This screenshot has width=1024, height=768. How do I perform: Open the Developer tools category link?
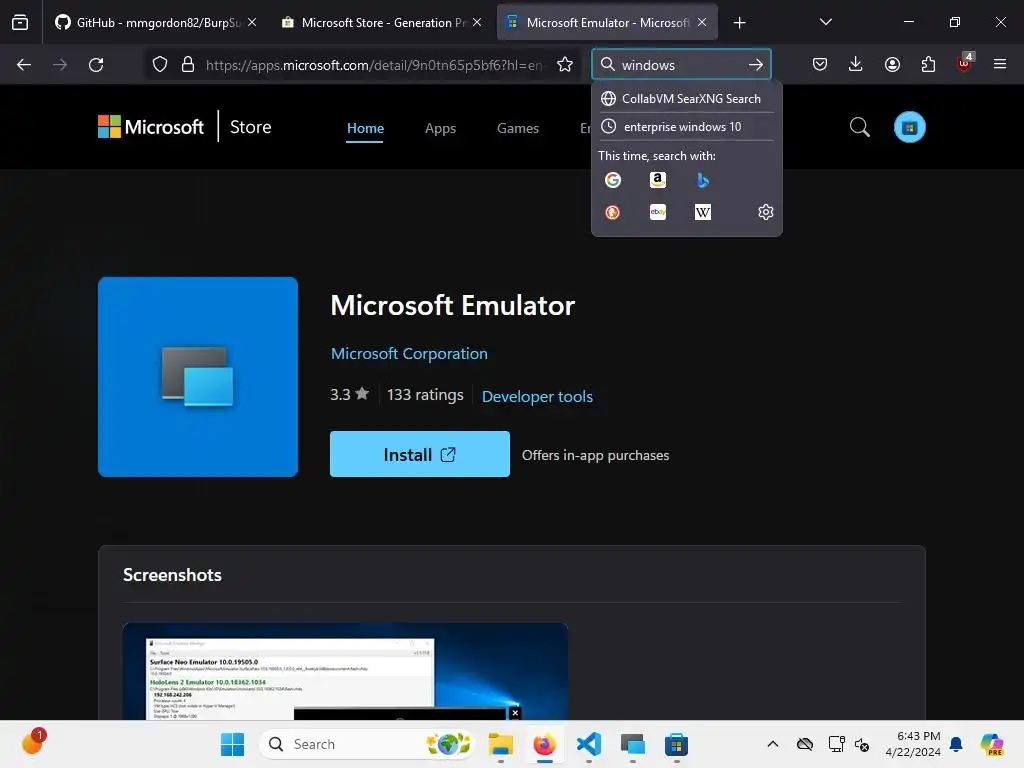(x=537, y=396)
